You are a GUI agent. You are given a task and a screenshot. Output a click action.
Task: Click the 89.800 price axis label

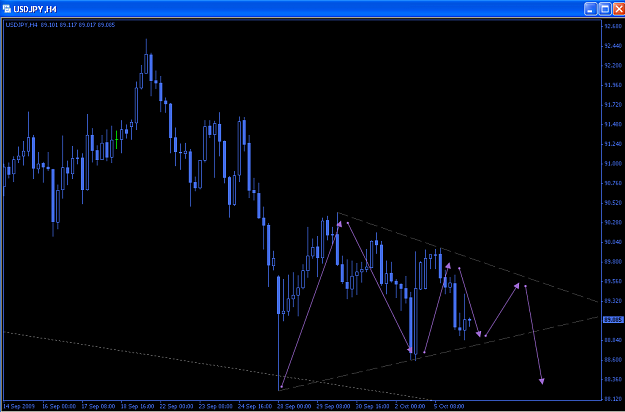click(x=613, y=261)
